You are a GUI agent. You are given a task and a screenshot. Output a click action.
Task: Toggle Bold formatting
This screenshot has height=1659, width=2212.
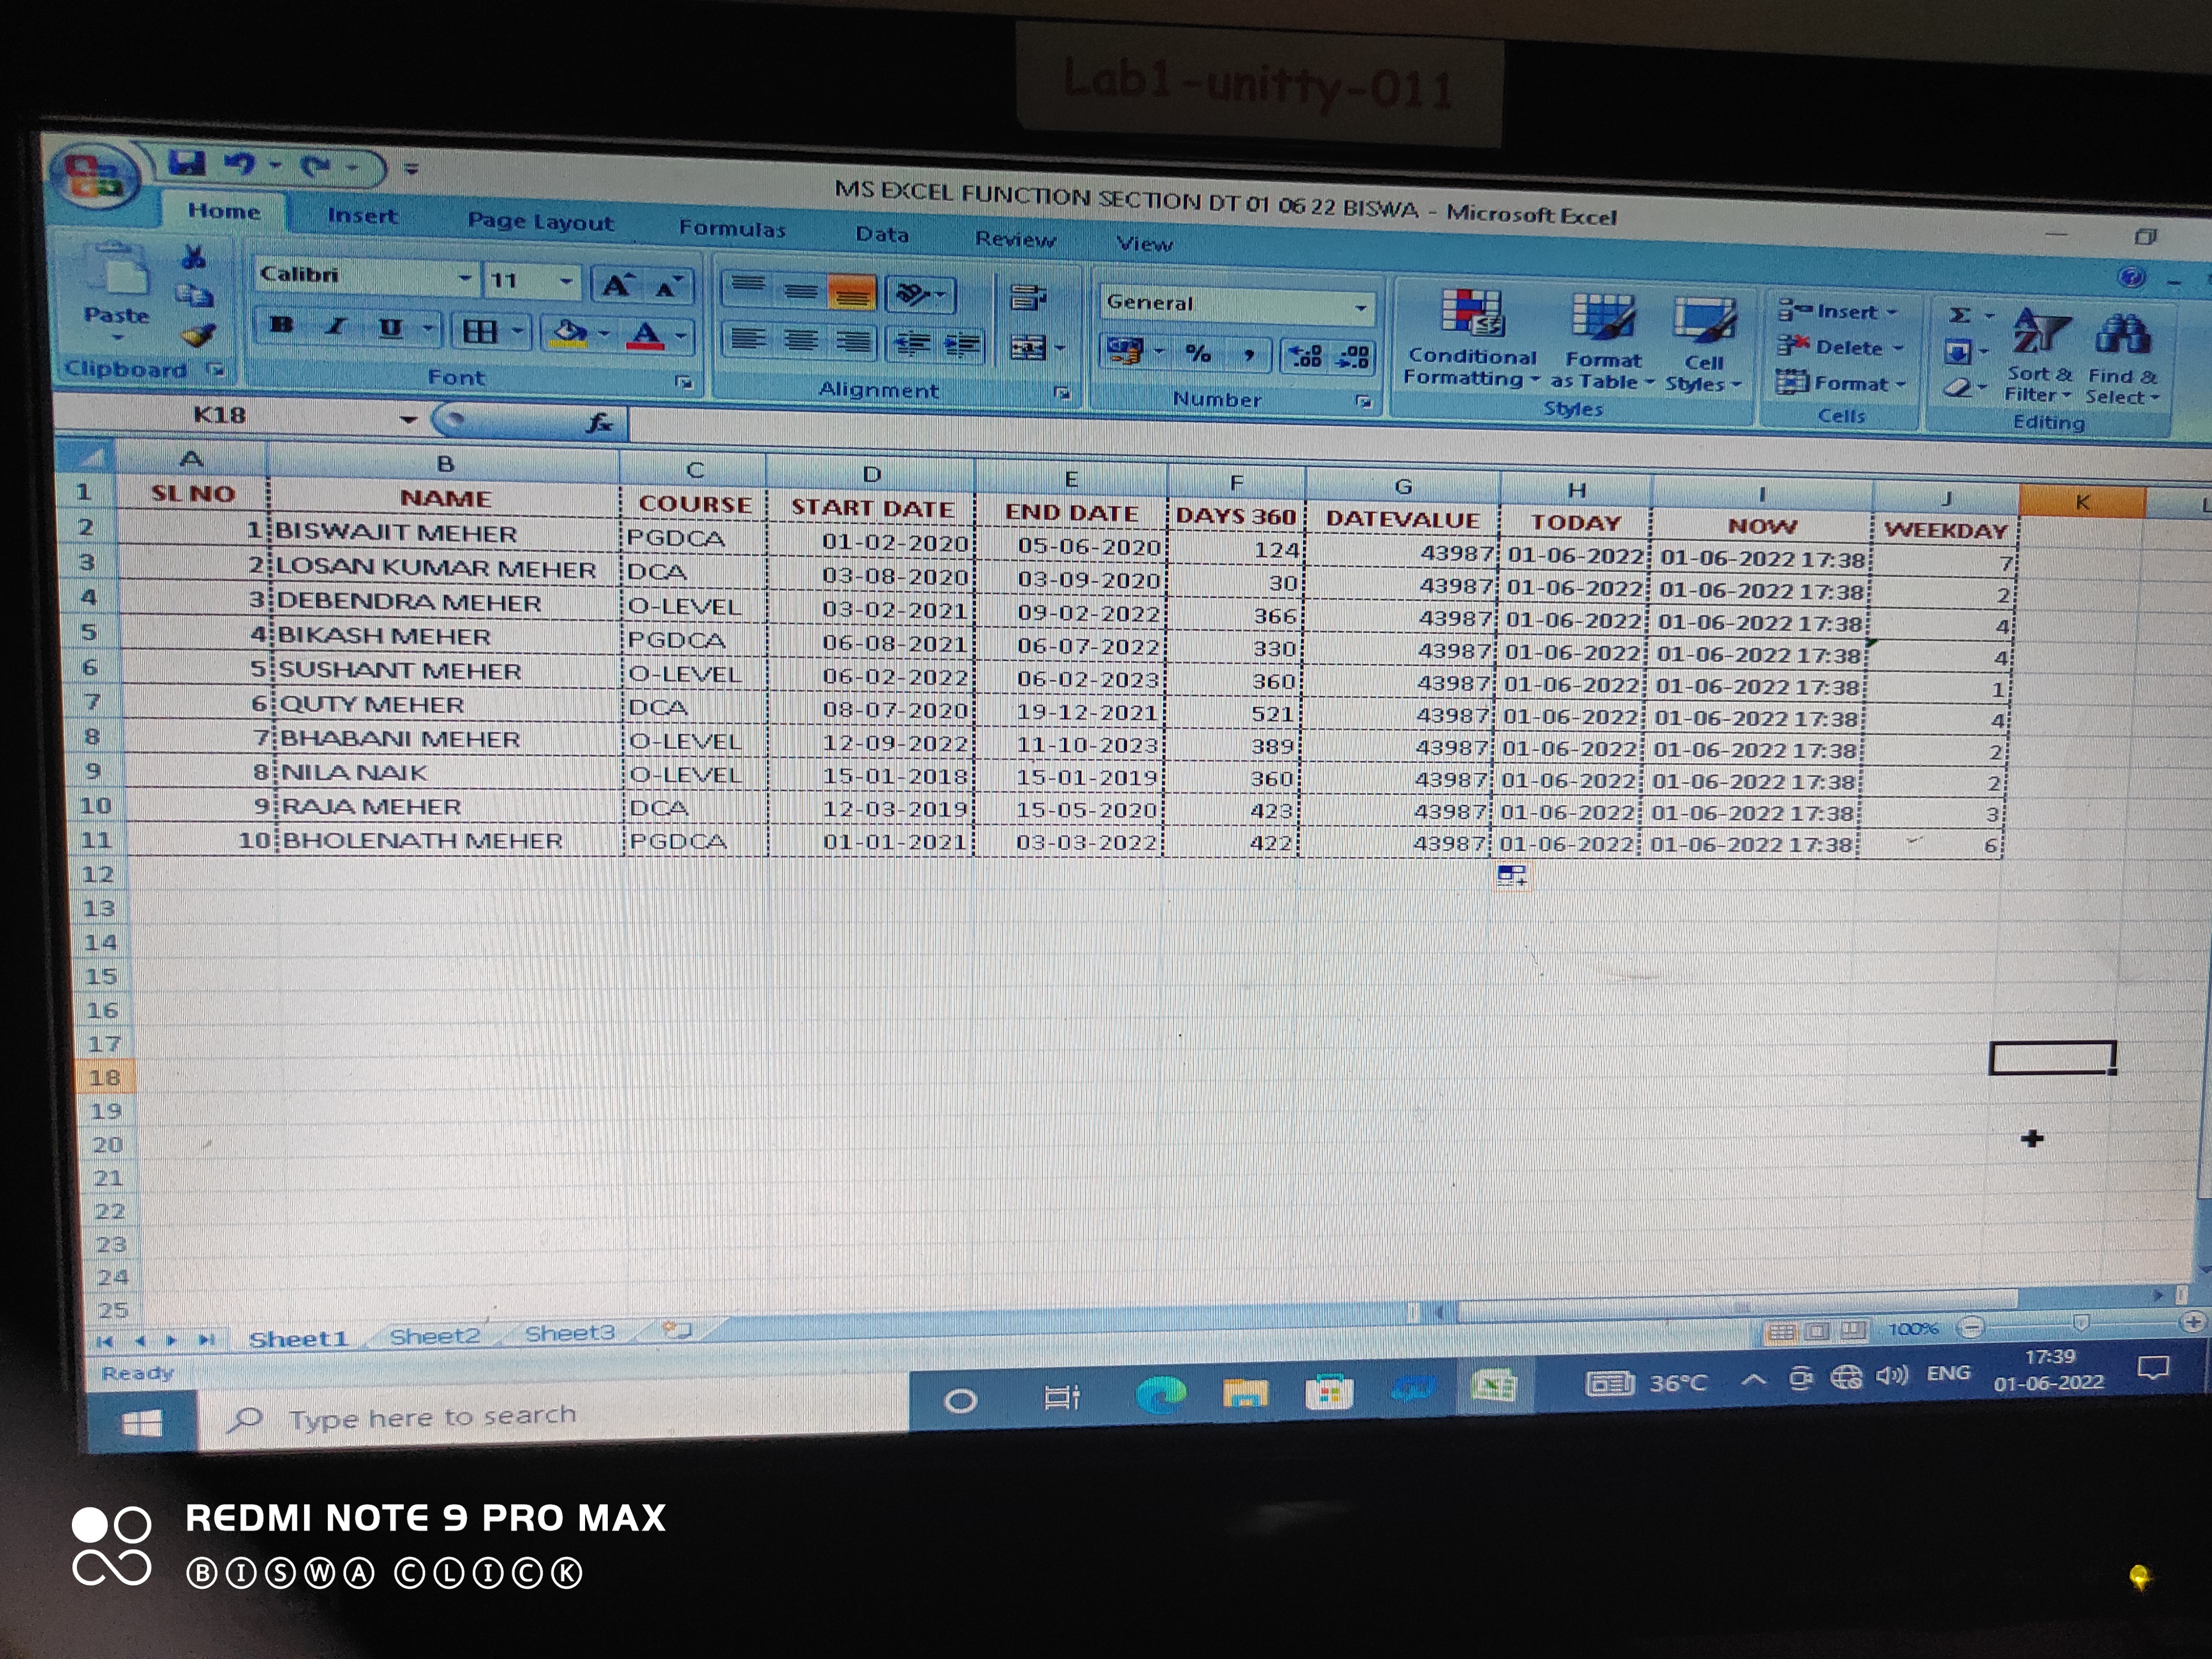point(282,325)
